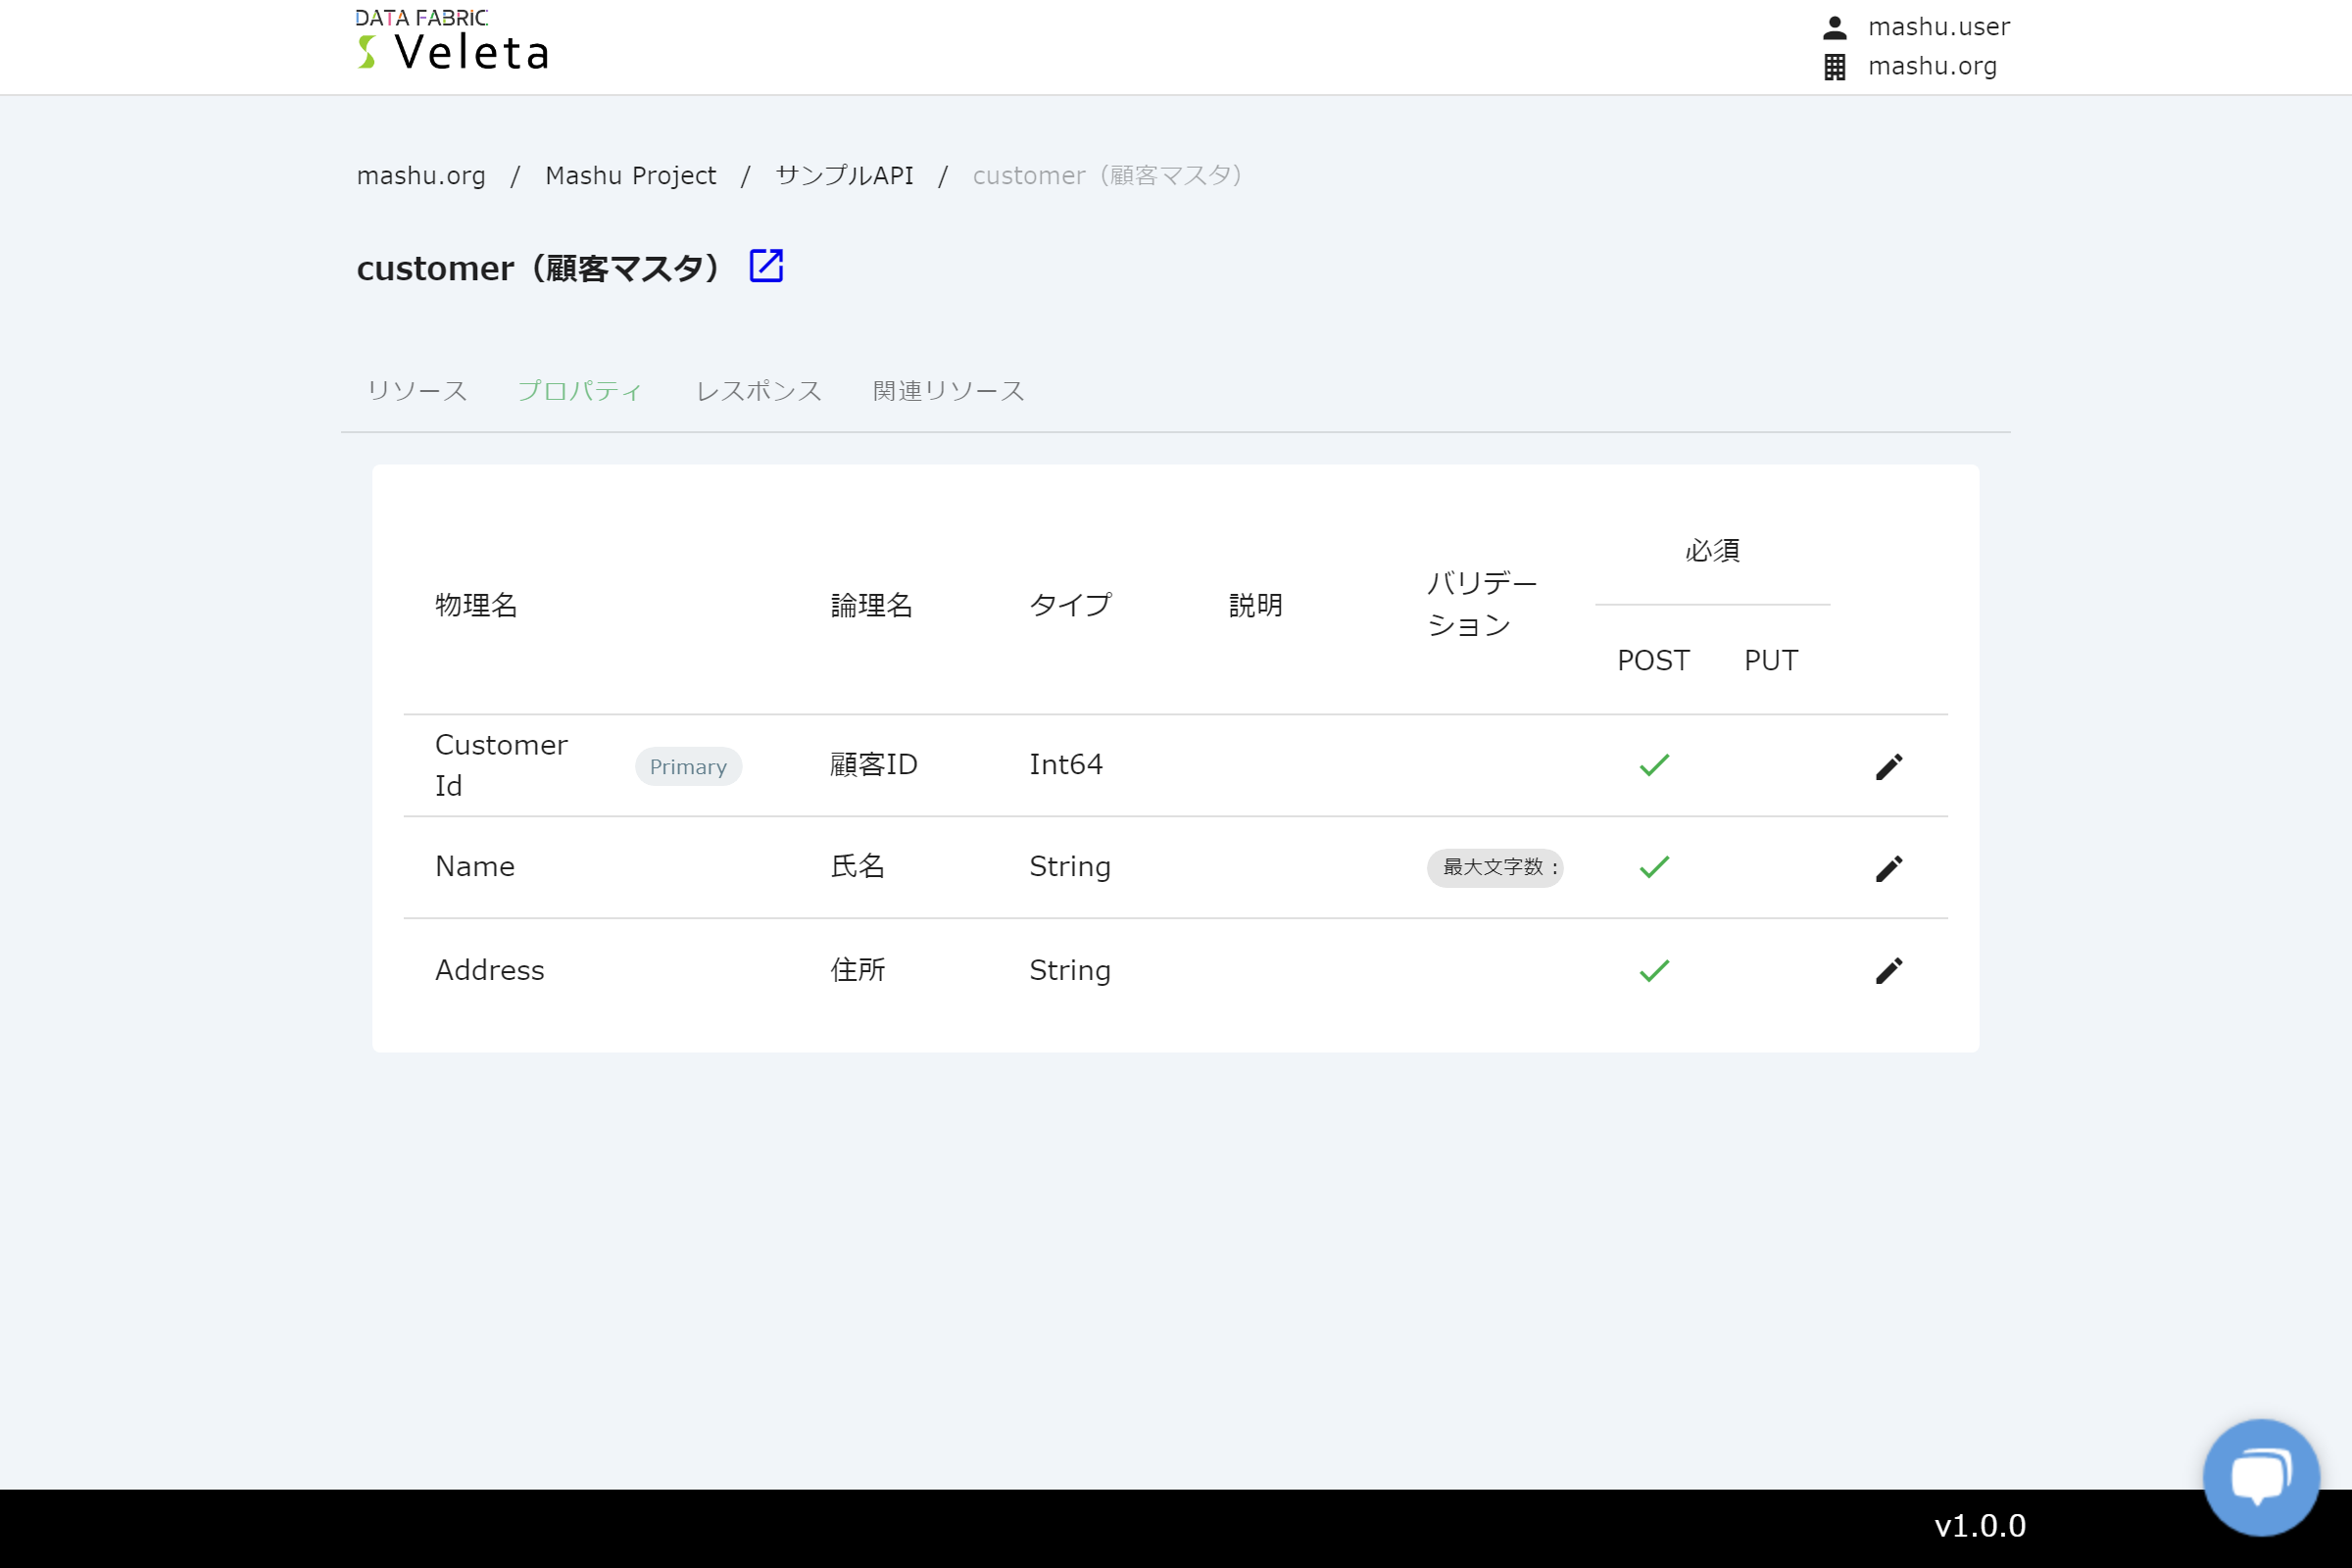Click the 最大文字数 validation chip
The width and height of the screenshot is (2352, 1568).
[x=1494, y=868]
